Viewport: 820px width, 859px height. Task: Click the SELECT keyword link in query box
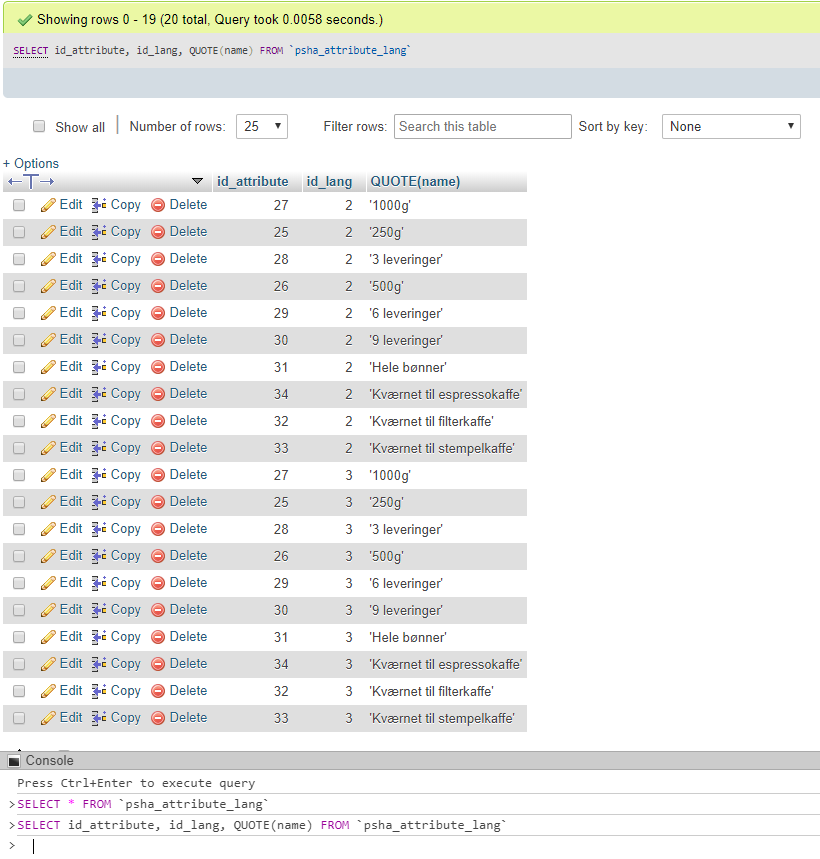coord(31,50)
